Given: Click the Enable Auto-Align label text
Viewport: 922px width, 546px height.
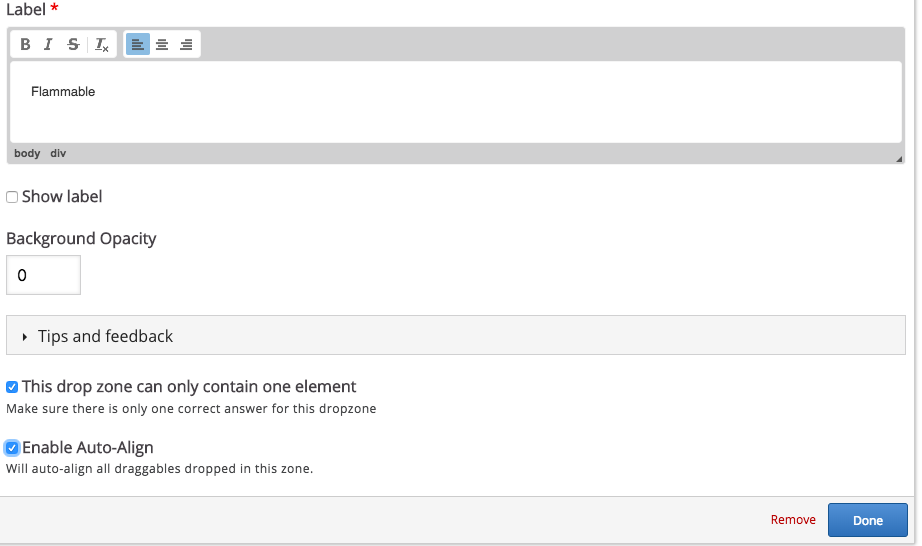Looking at the screenshot, I should click(x=88, y=447).
